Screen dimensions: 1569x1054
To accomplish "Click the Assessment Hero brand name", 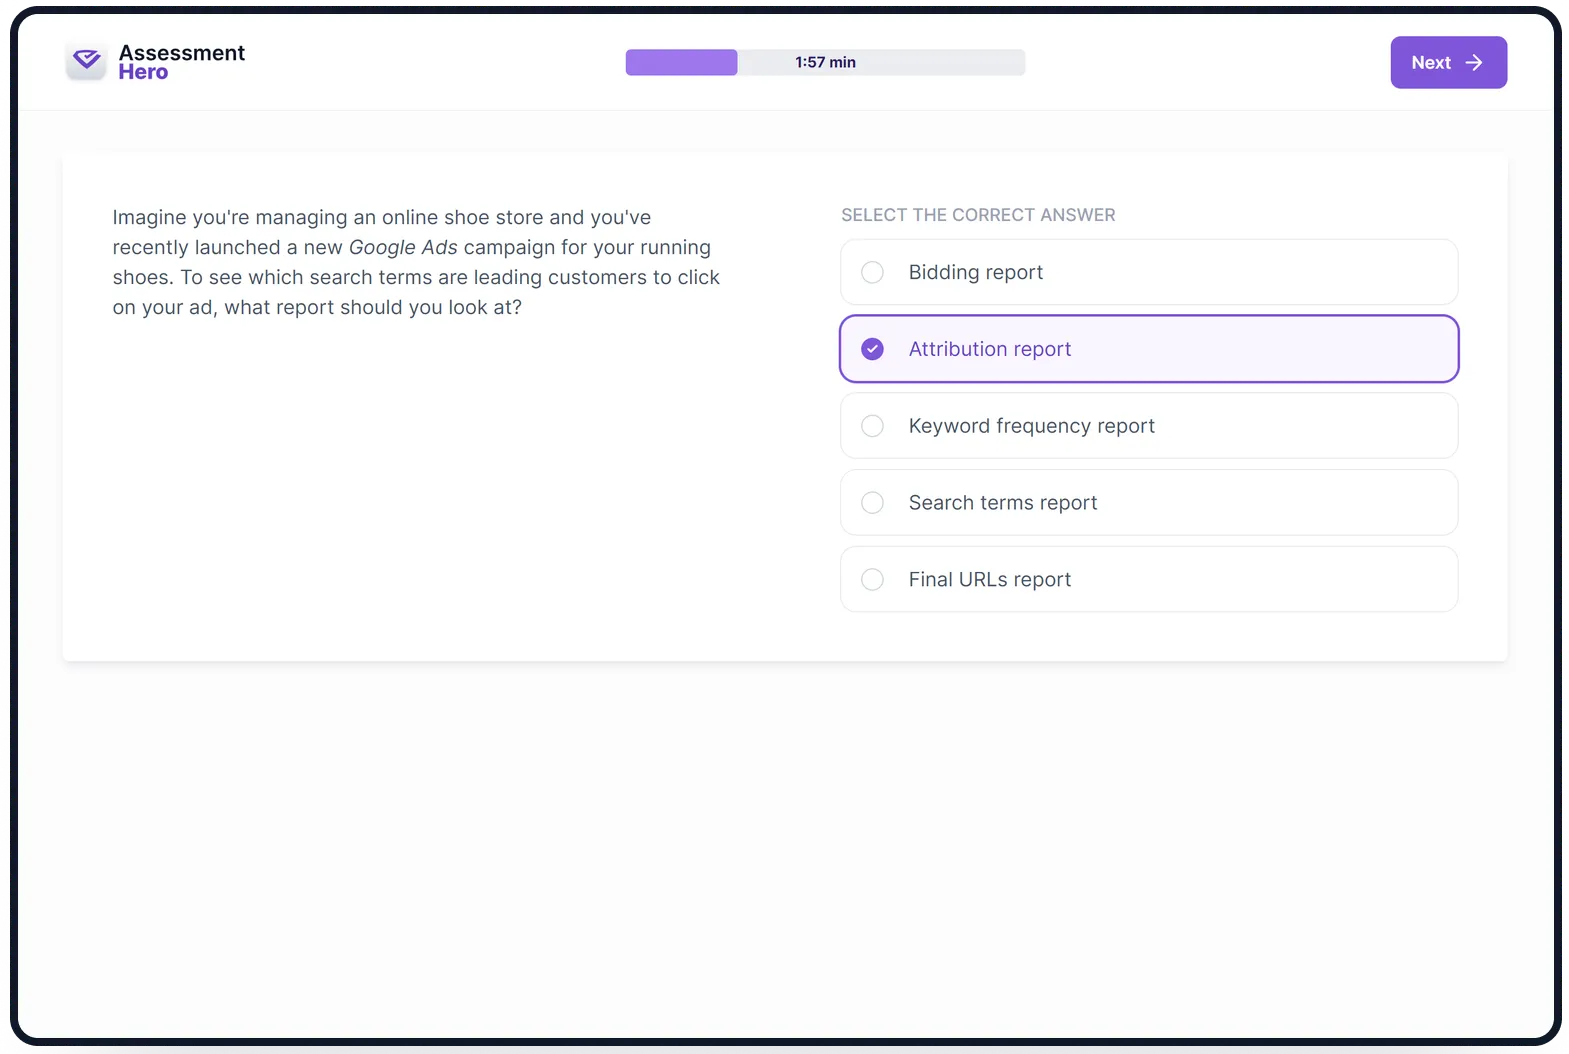I will (x=181, y=62).
